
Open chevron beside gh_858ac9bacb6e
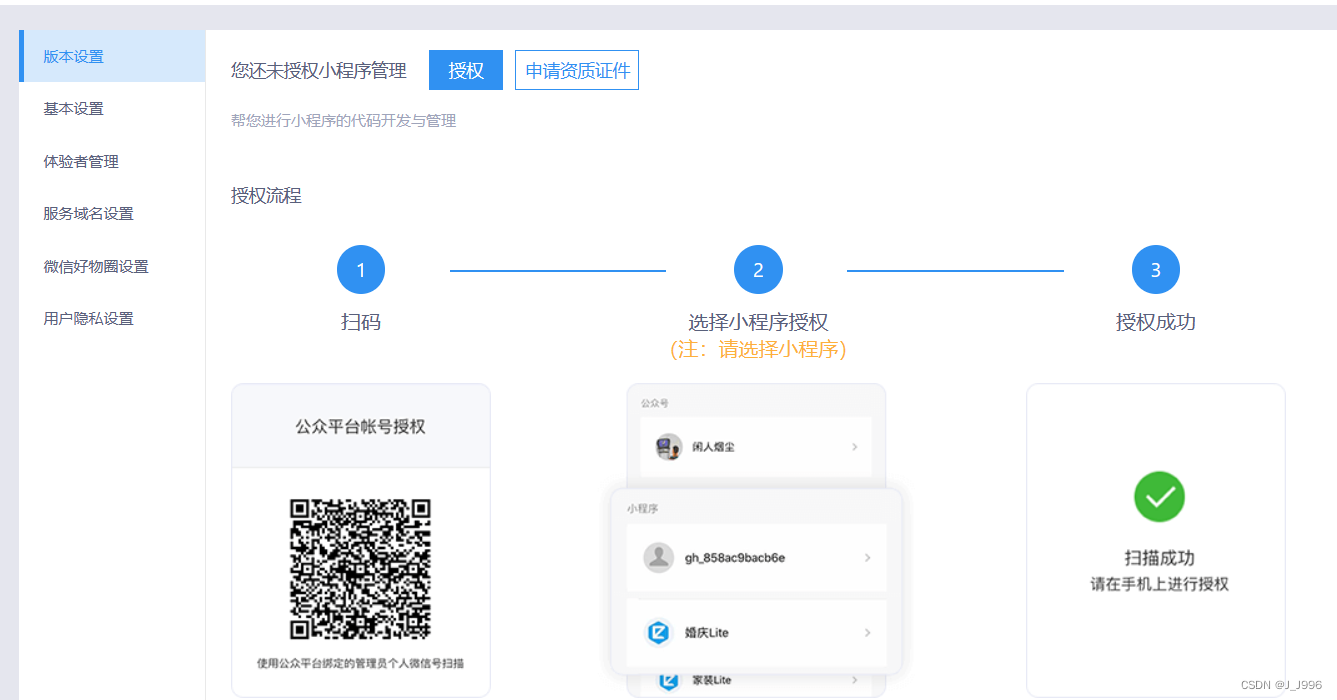pos(867,557)
